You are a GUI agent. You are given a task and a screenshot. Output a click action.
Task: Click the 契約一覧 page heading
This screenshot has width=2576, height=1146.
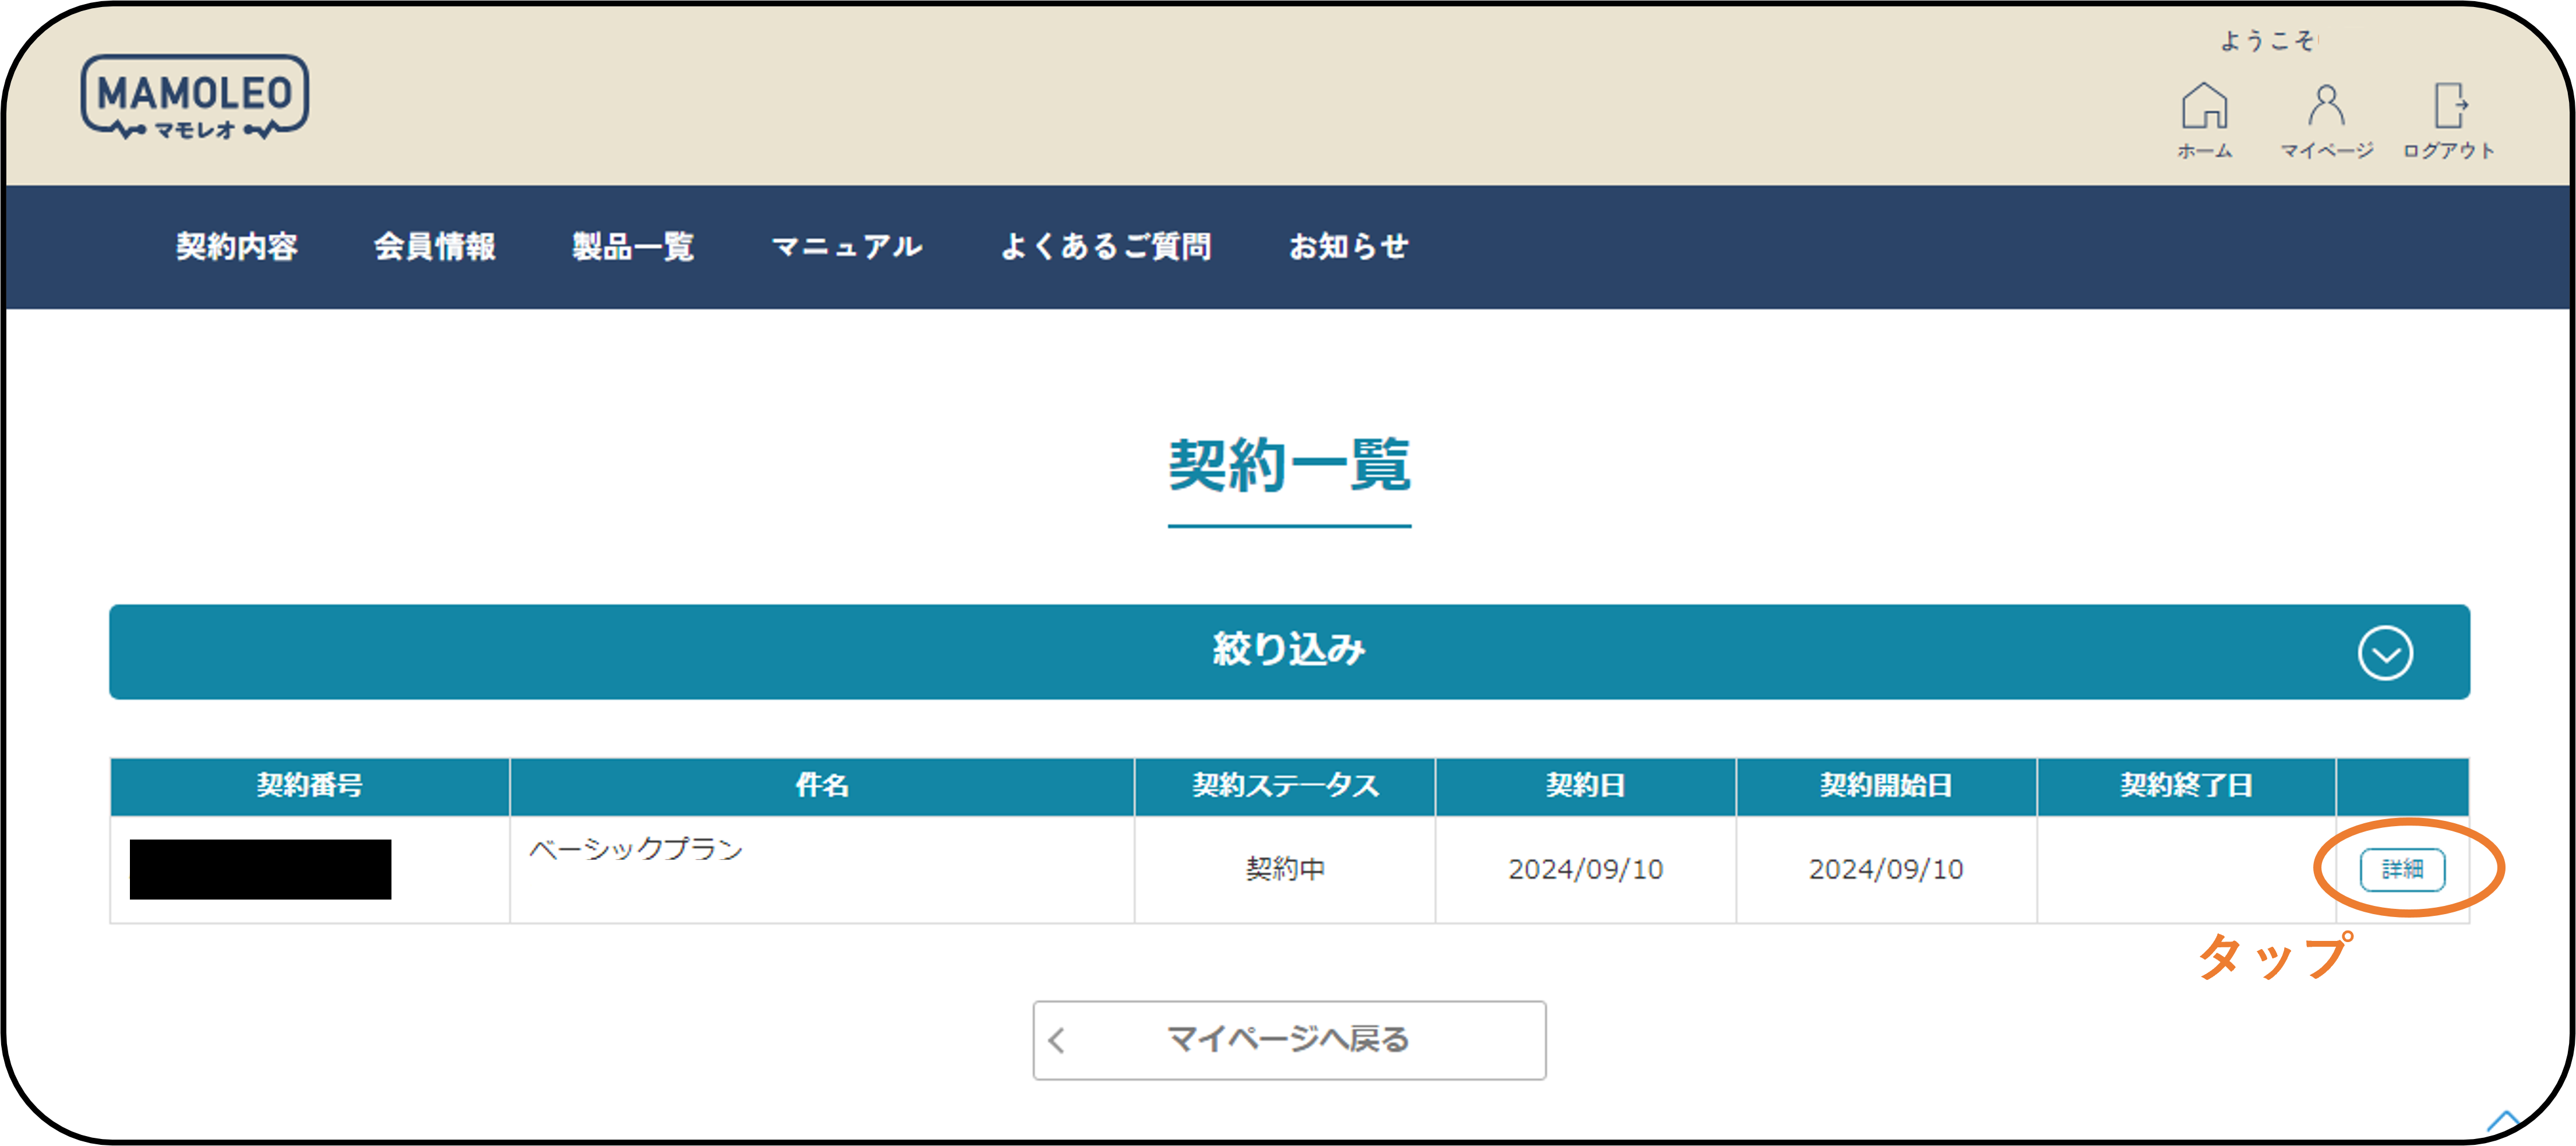1289,465
